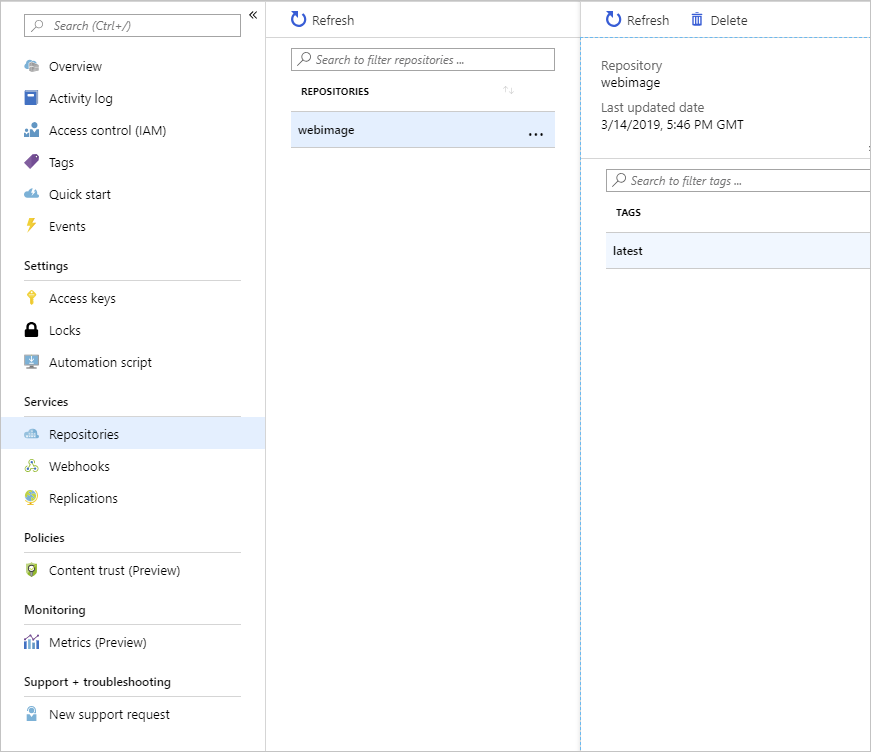Click the filter repositories search field

[422, 59]
